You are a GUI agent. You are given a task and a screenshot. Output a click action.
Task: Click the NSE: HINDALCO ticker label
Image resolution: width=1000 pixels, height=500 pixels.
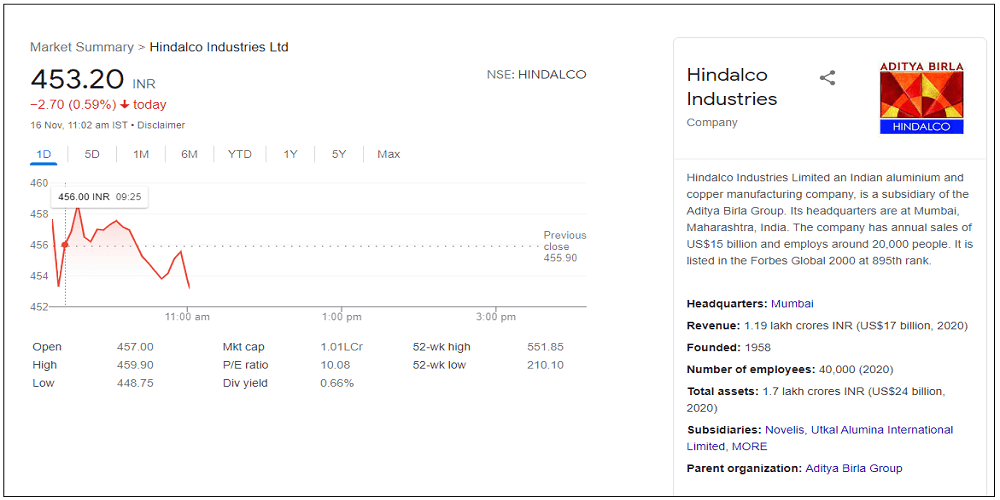click(x=536, y=75)
